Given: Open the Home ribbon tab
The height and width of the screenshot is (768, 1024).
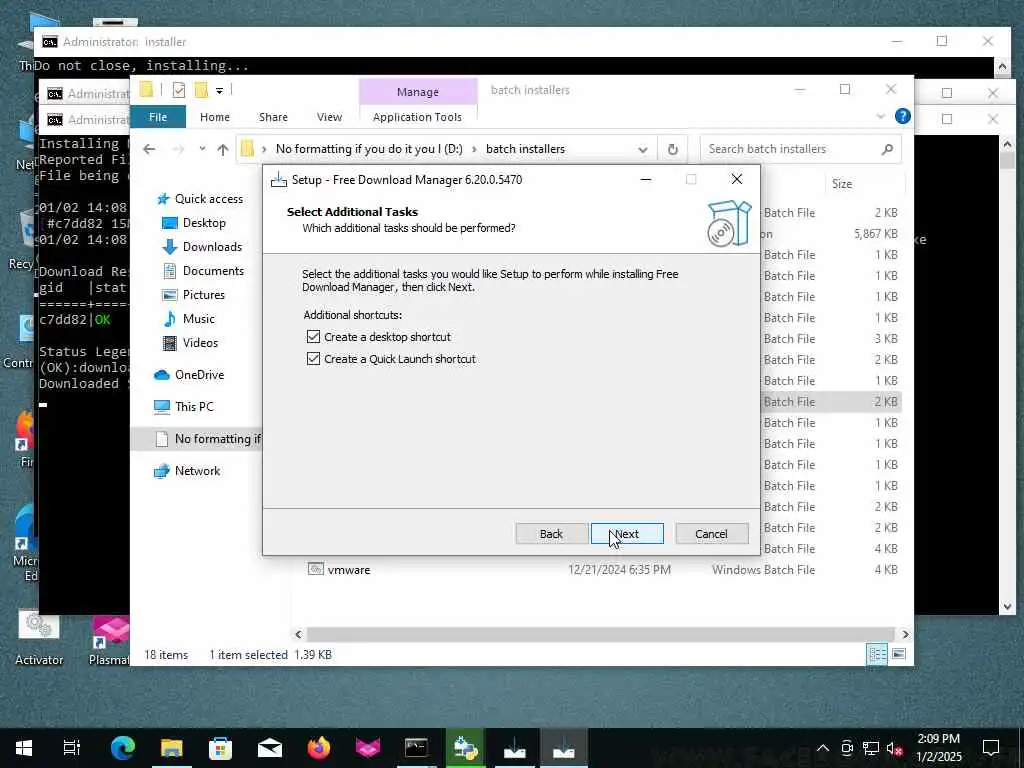Looking at the screenshot, I should [215, 117].
